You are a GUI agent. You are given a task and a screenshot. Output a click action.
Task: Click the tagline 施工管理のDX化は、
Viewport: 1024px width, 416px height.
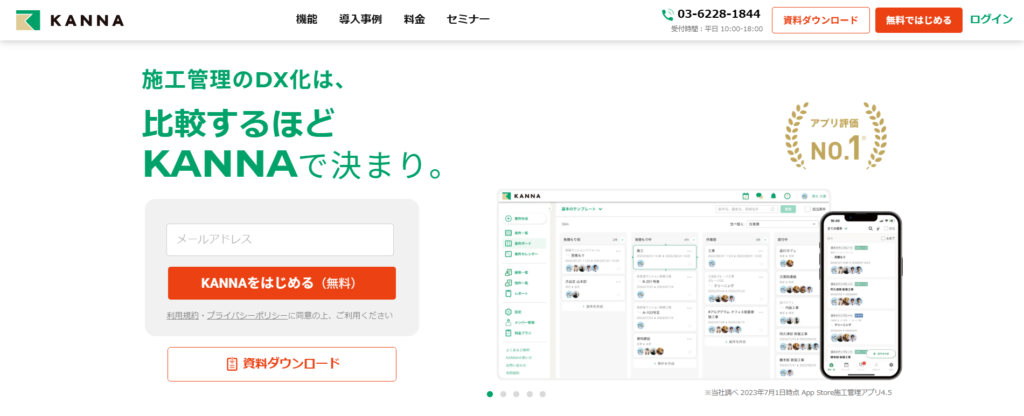243,79
